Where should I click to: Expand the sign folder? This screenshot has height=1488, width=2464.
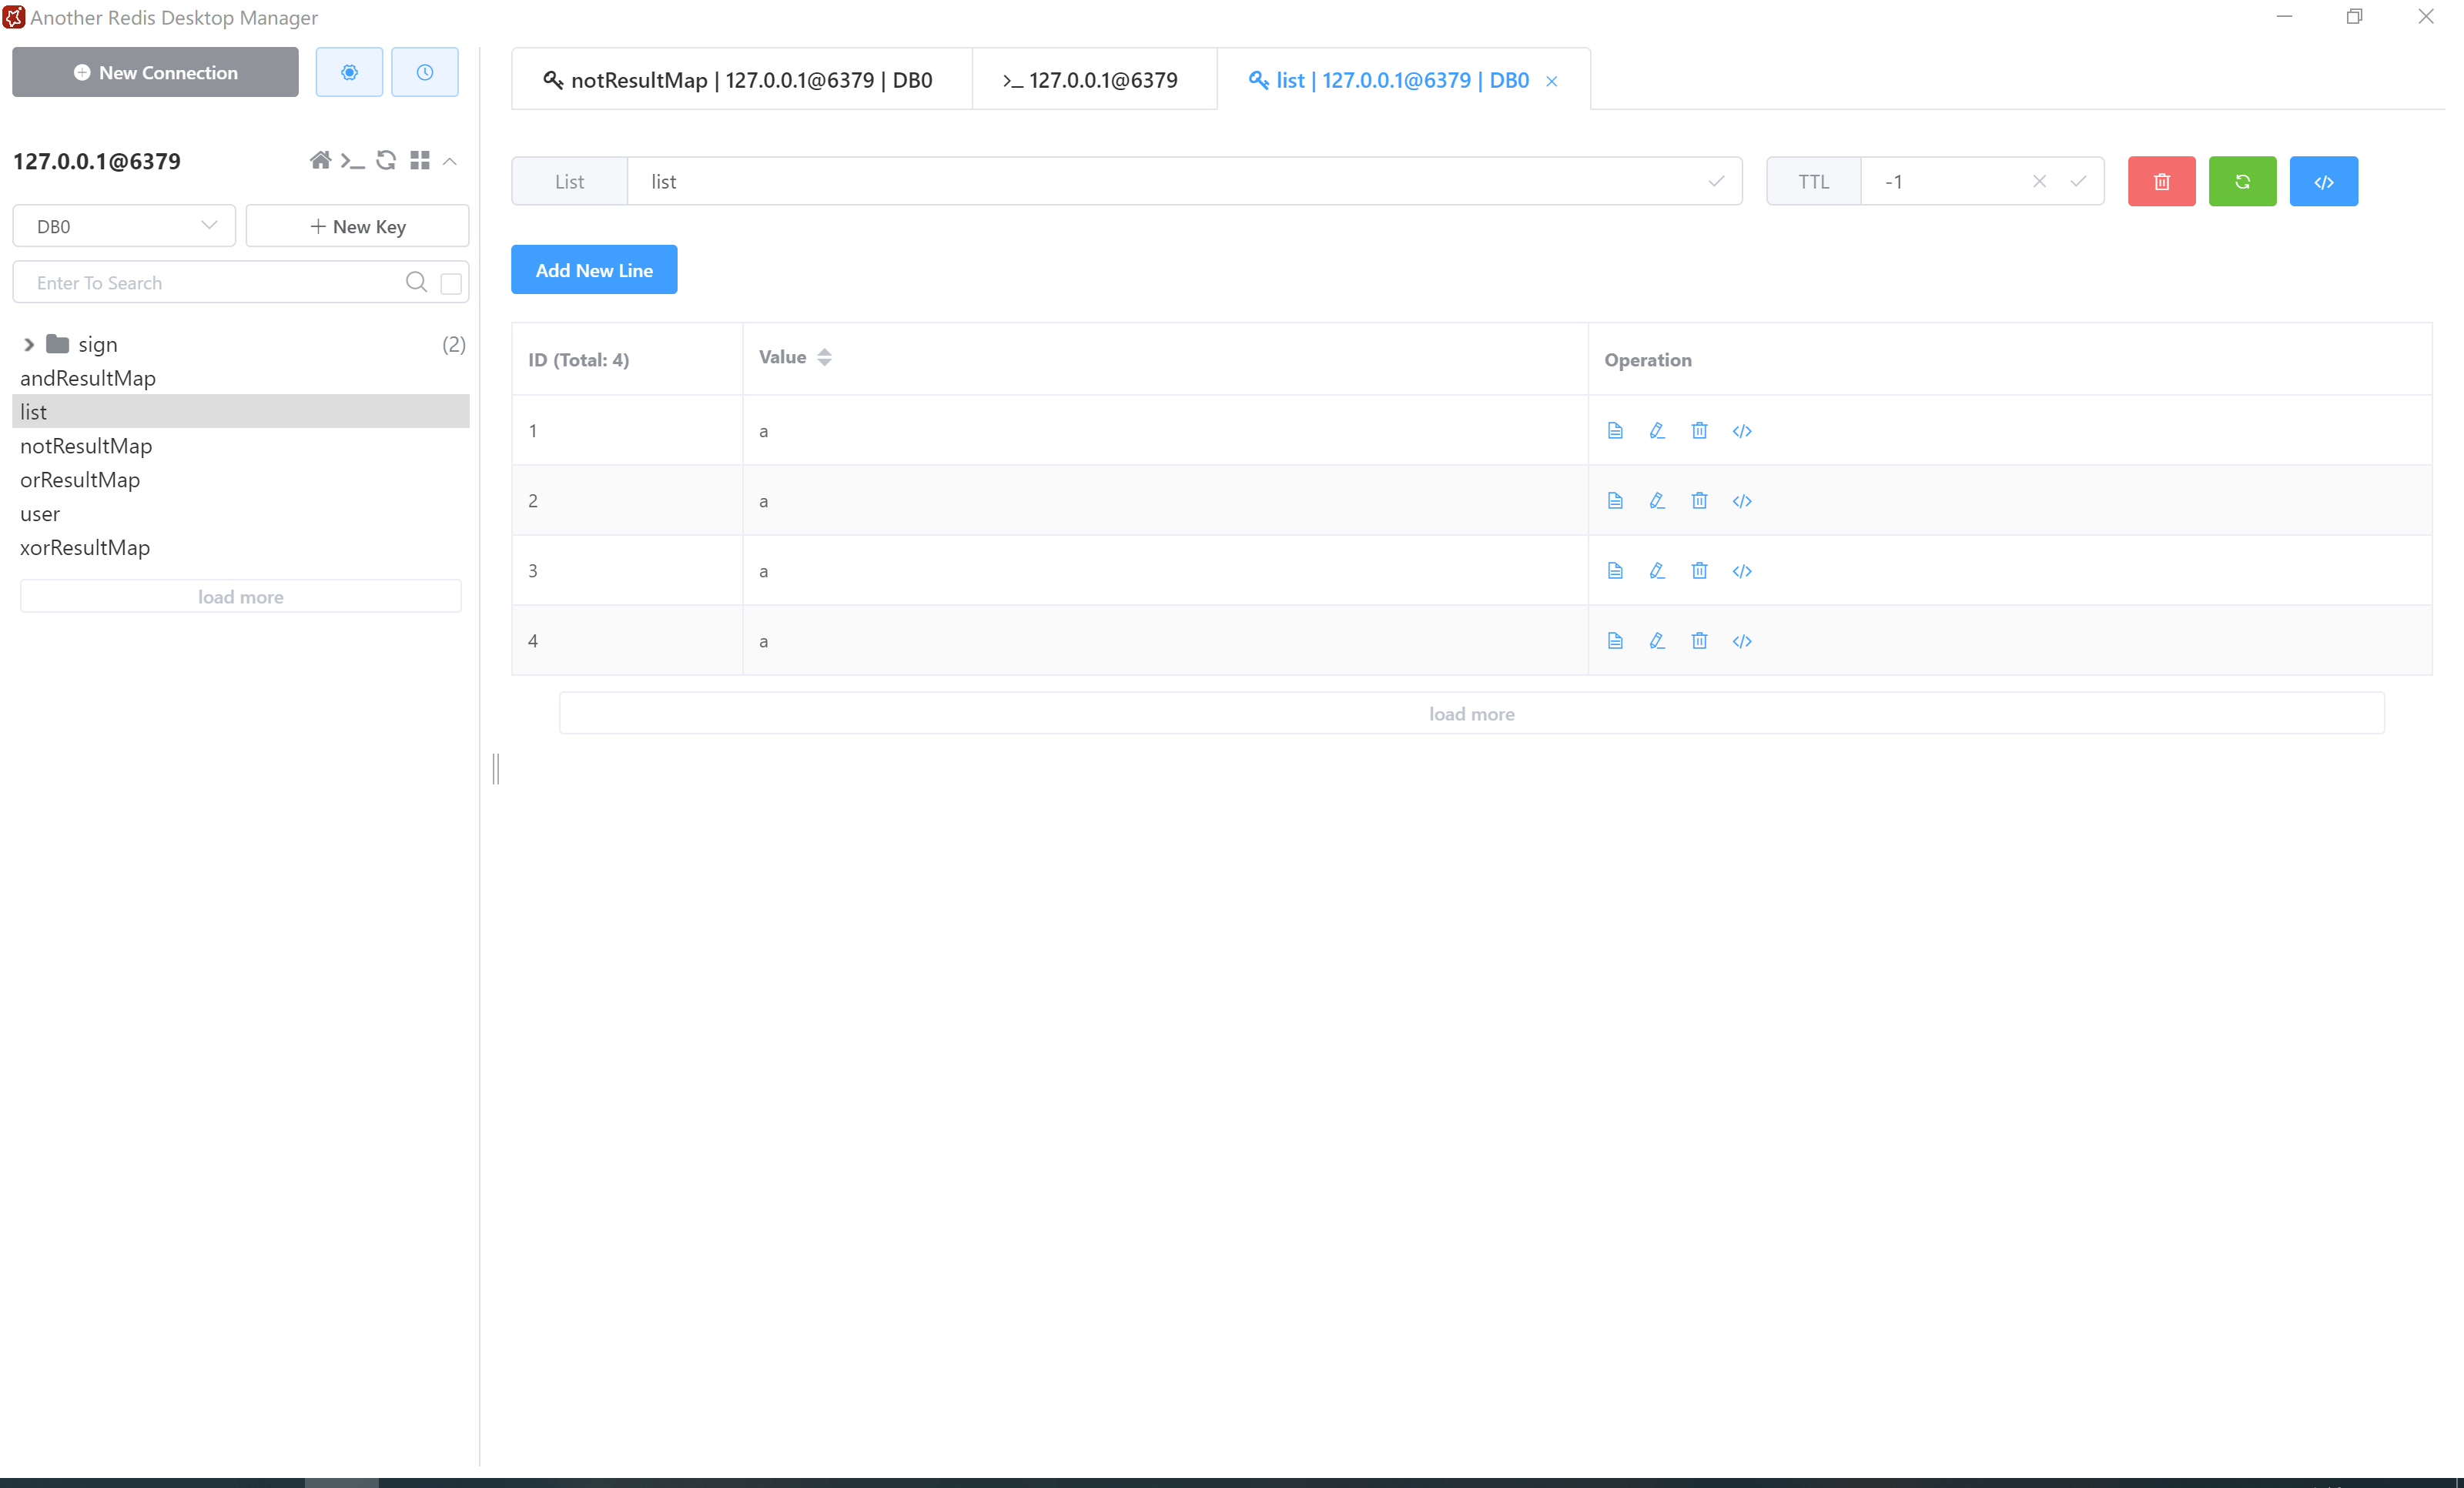[29, 344]
